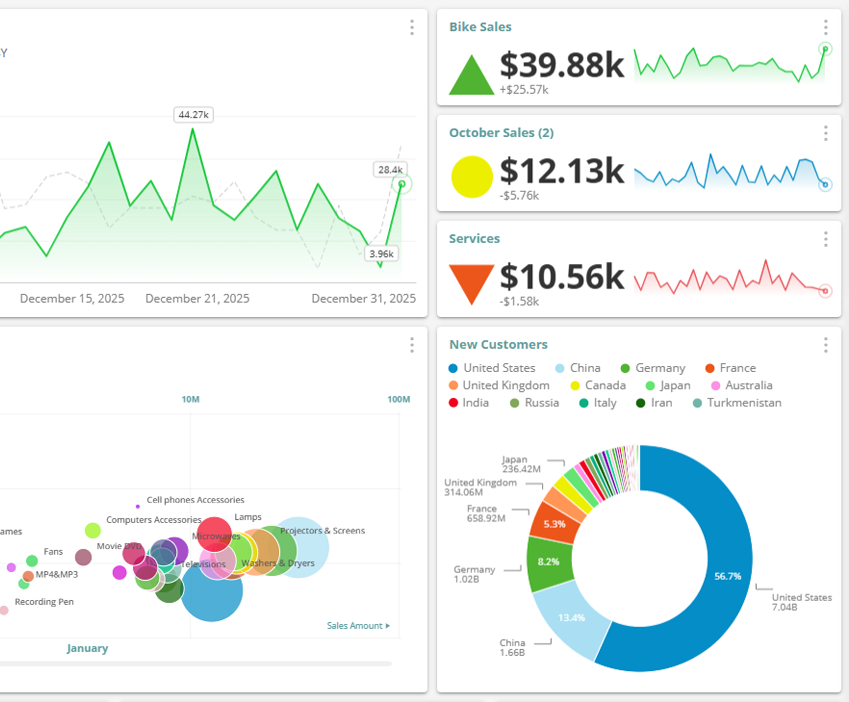Toggle Germany in the legend
Screen dimensions: 849x702
pyautogui.click(x=653, y=368)
